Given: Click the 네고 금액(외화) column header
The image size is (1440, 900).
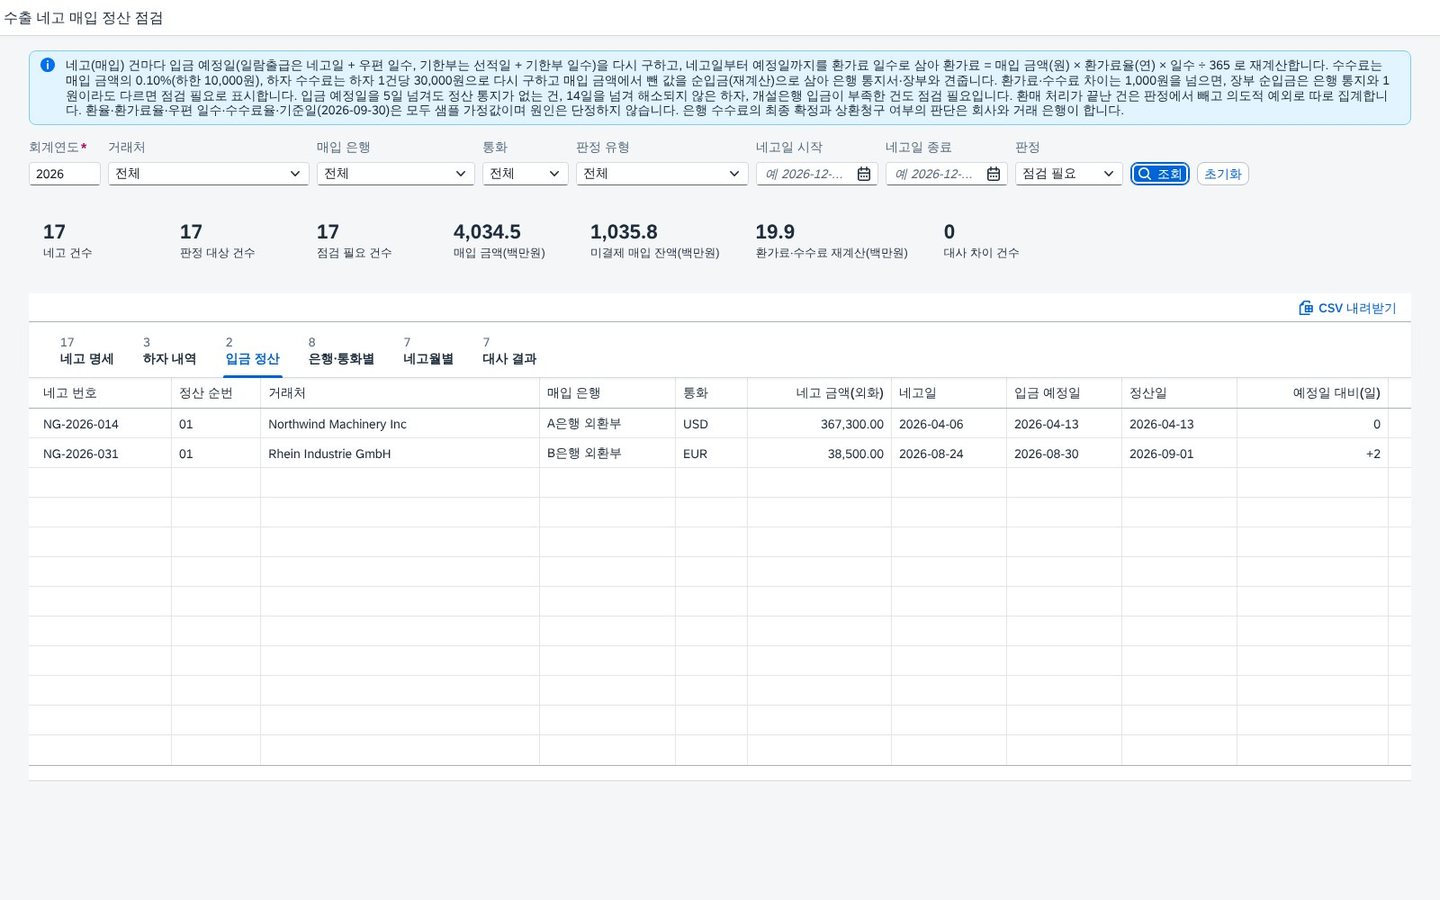Looking at the screenshot, I should pos(819,393).
